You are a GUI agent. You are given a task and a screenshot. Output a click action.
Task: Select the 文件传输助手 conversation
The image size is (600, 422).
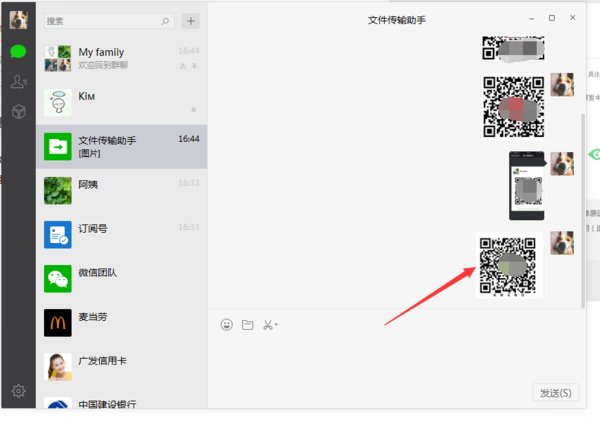(122, 146)
